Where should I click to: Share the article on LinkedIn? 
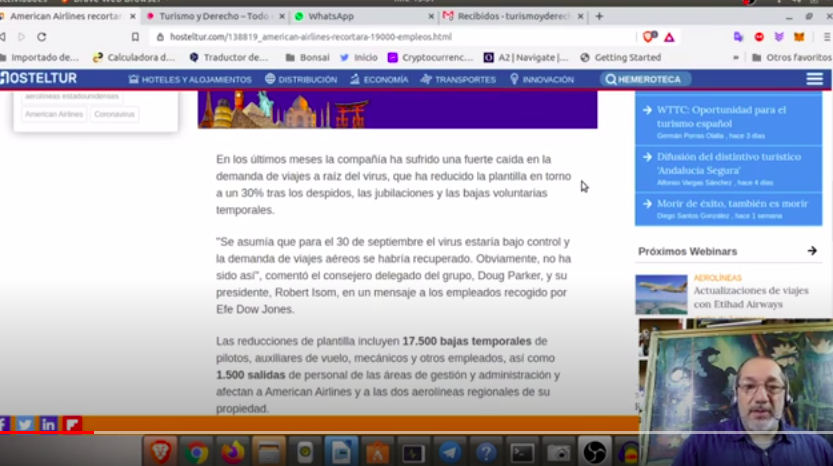48,425
